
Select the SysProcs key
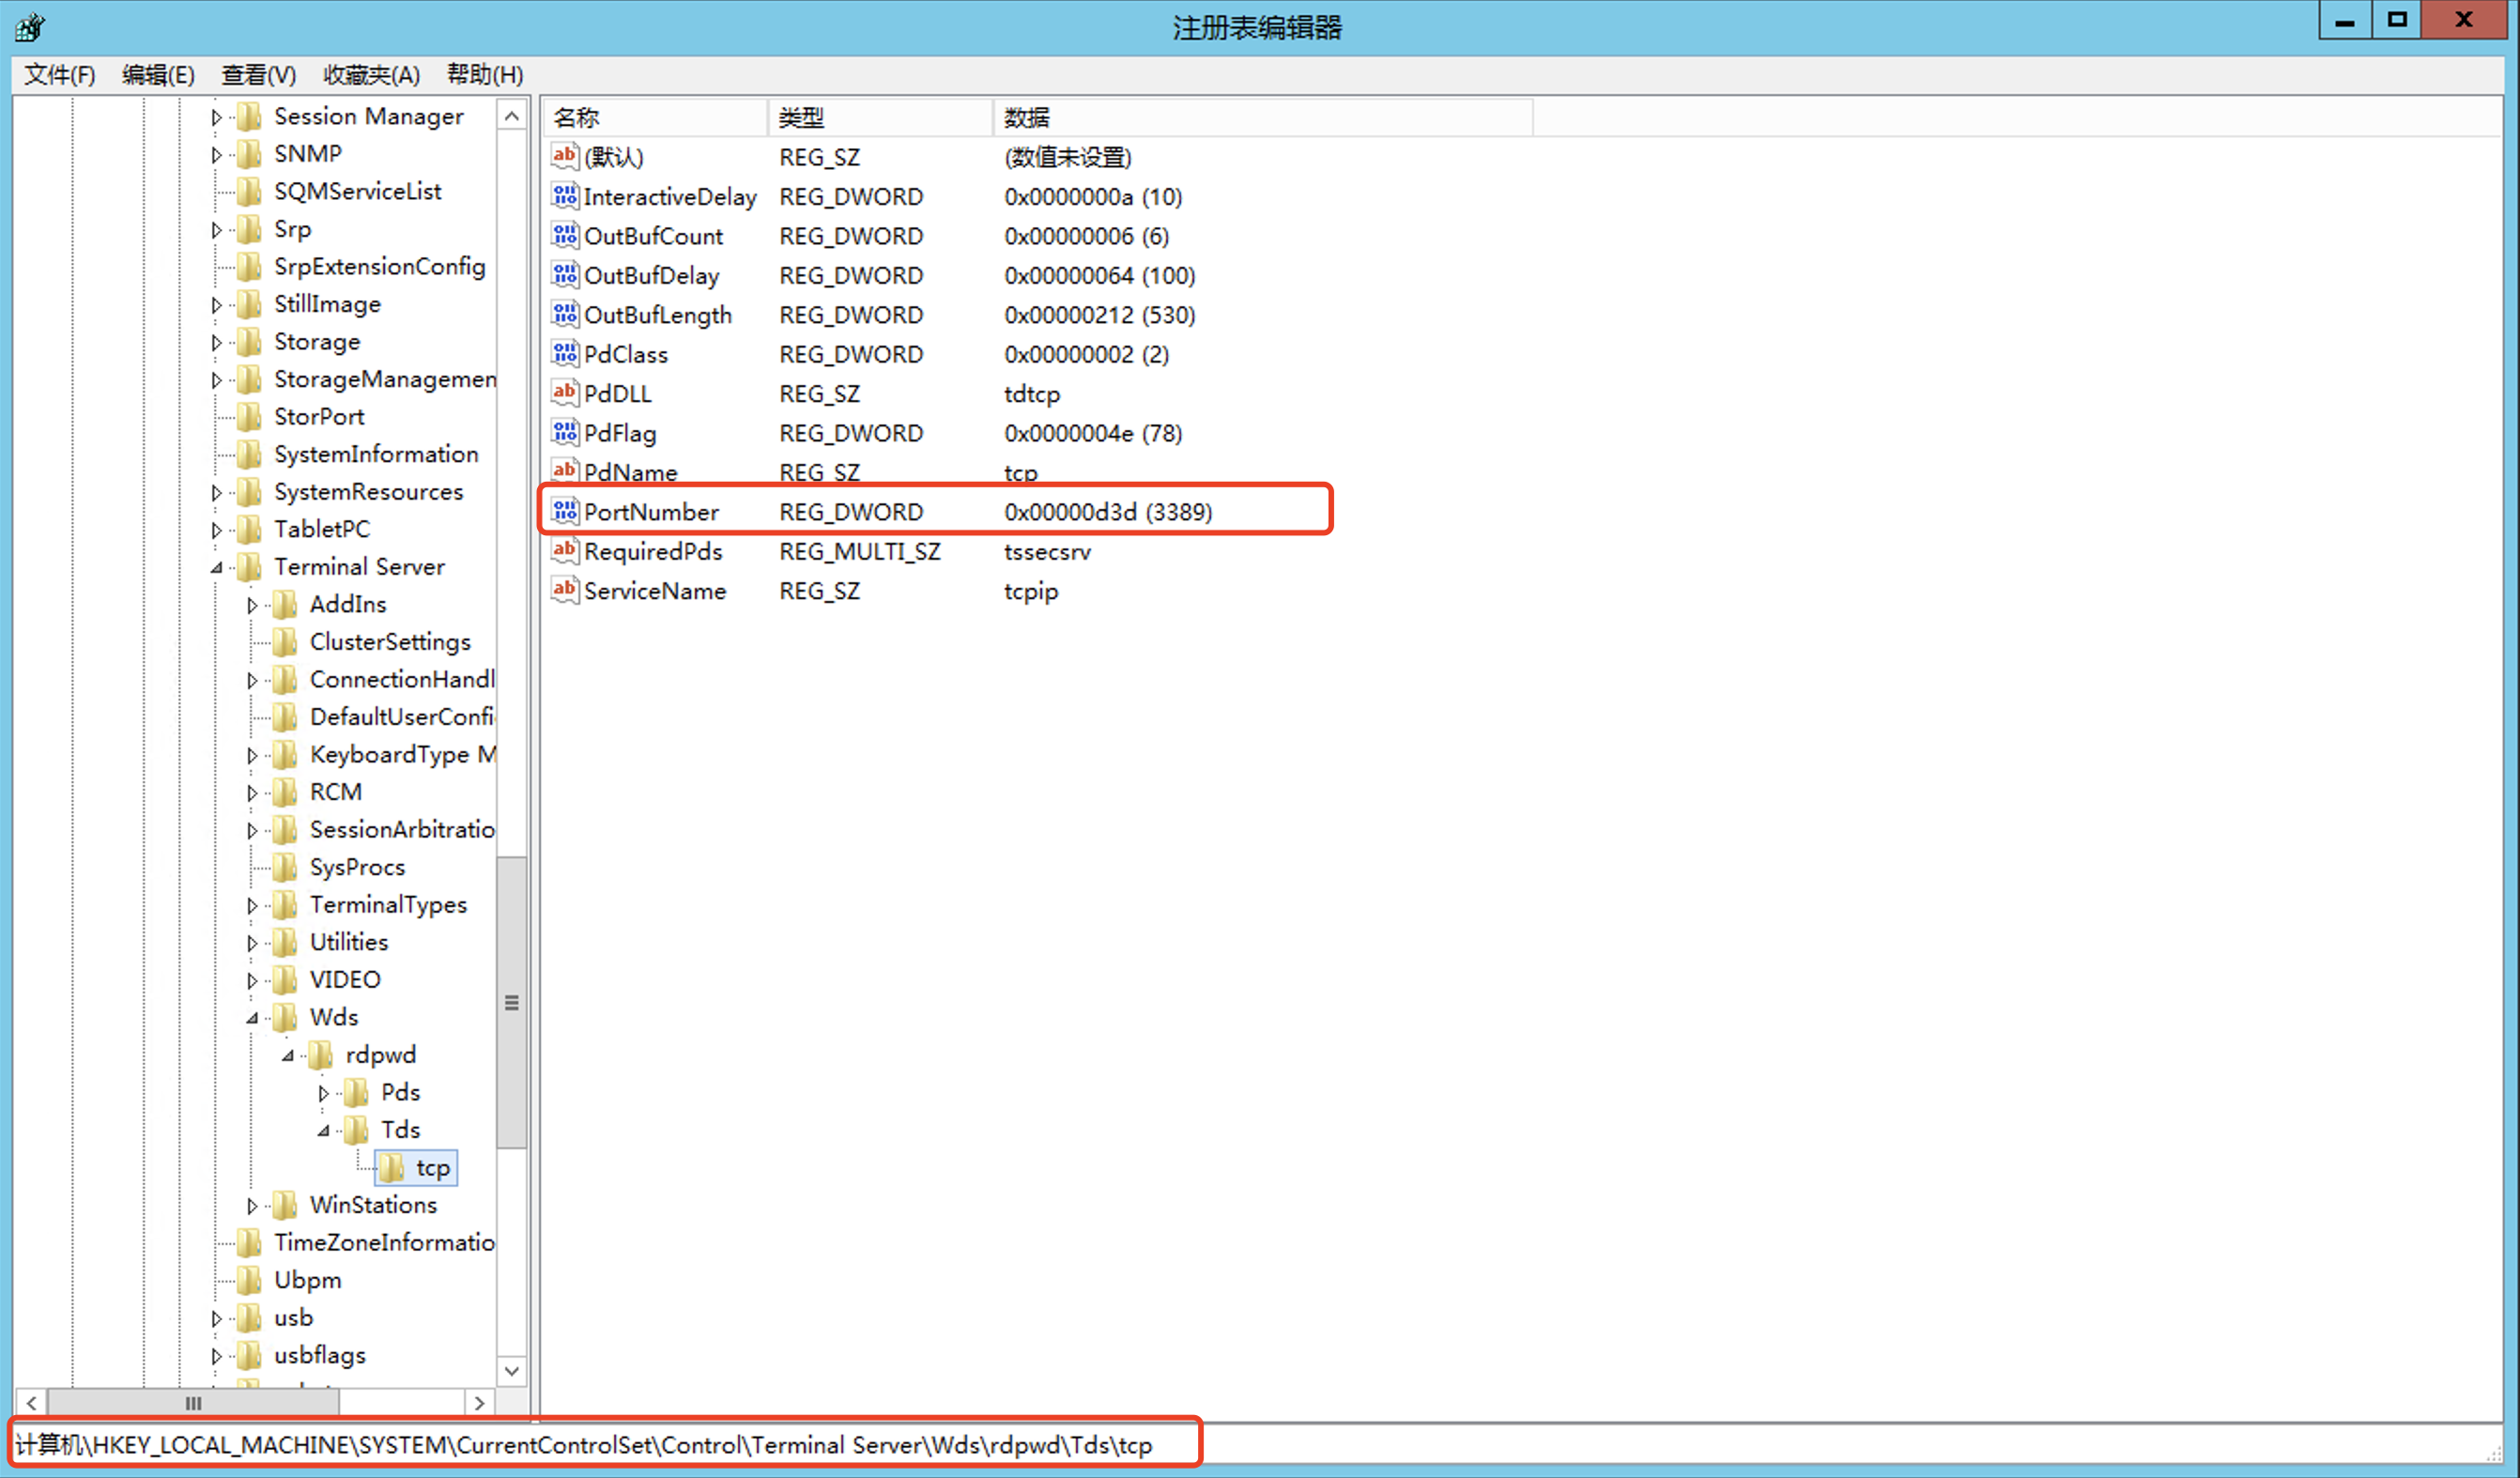(x=357, y=867)
